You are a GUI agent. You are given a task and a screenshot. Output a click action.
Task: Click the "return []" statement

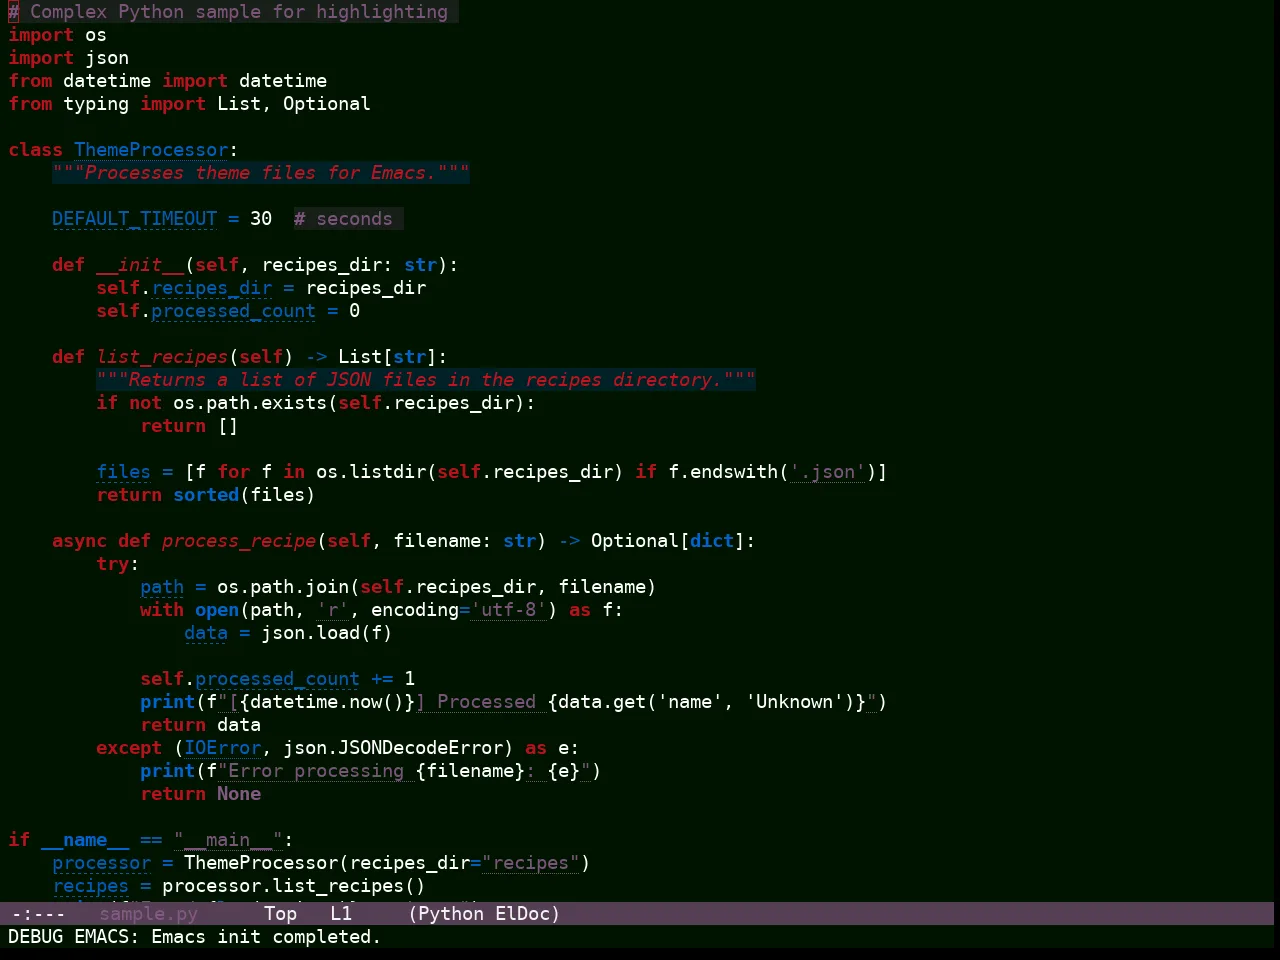189,426
